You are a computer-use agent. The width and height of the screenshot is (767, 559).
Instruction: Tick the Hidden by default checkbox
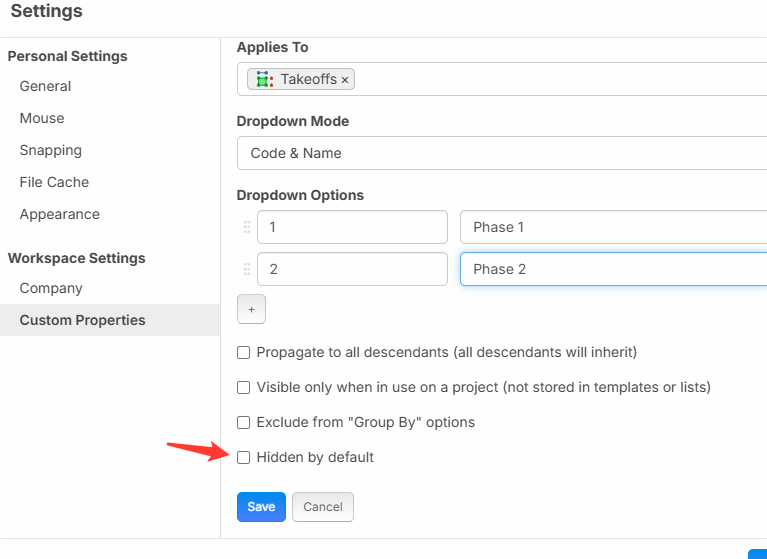point(243,457)
